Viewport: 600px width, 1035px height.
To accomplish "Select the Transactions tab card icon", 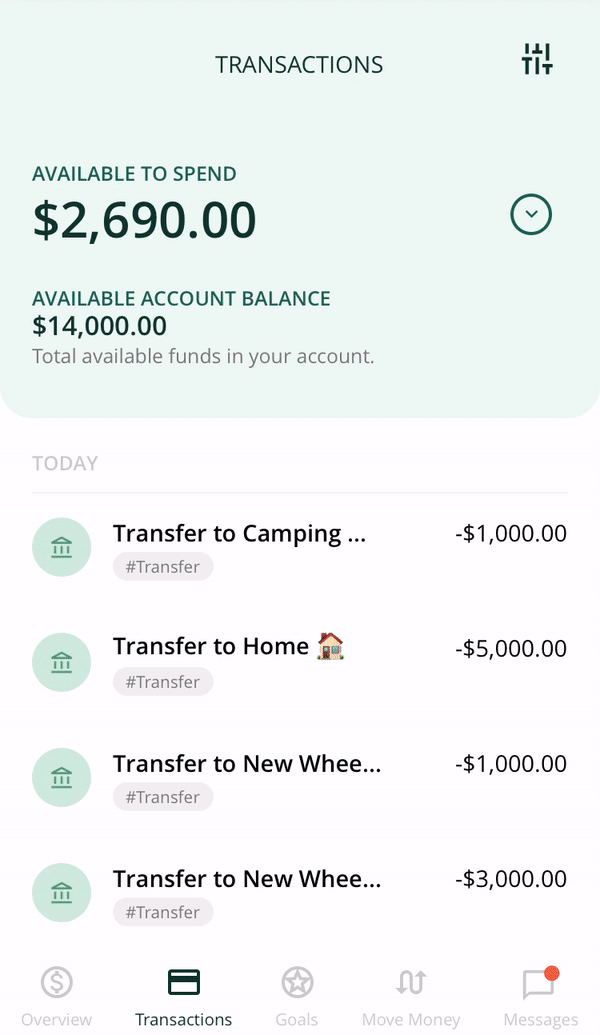I will pos(183,982).
